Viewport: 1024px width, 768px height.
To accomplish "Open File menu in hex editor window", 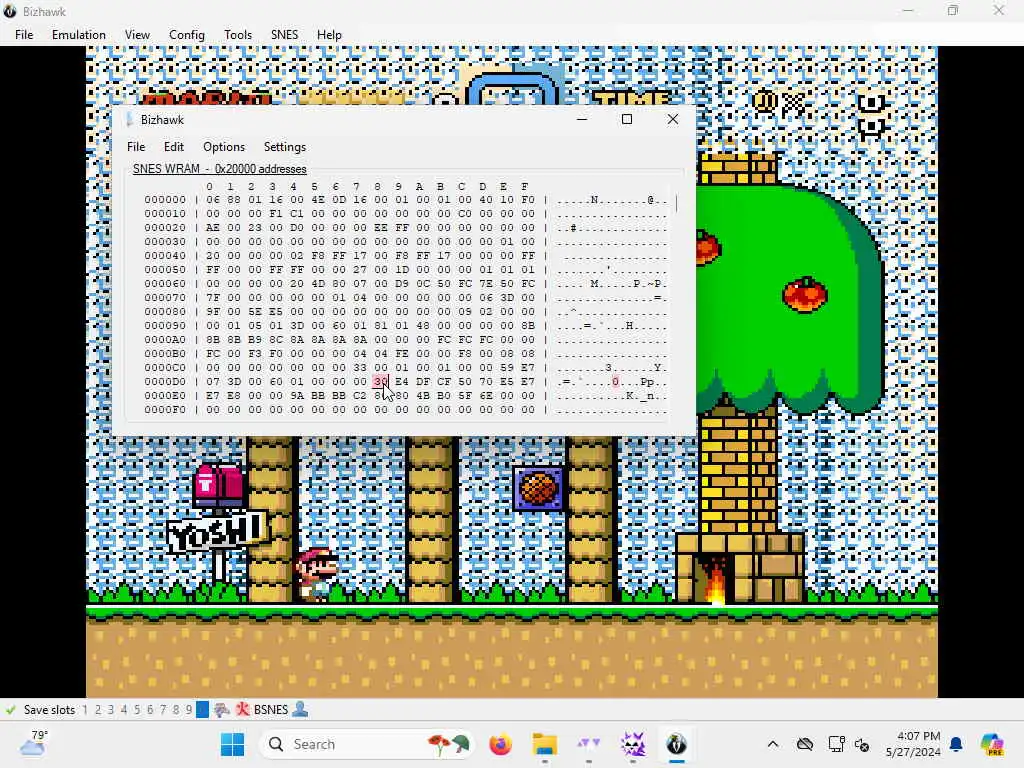I will (136, 147).
